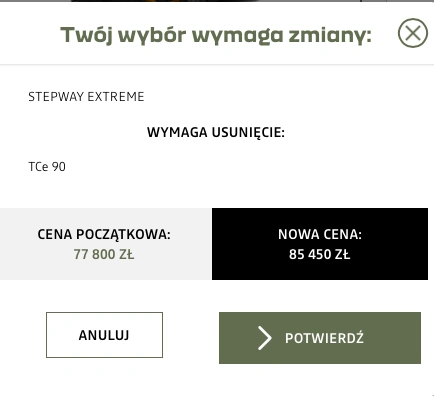Click the 77 800 ZŁ initial price
This screenshot has width=434, height=396.
(104, 254)
